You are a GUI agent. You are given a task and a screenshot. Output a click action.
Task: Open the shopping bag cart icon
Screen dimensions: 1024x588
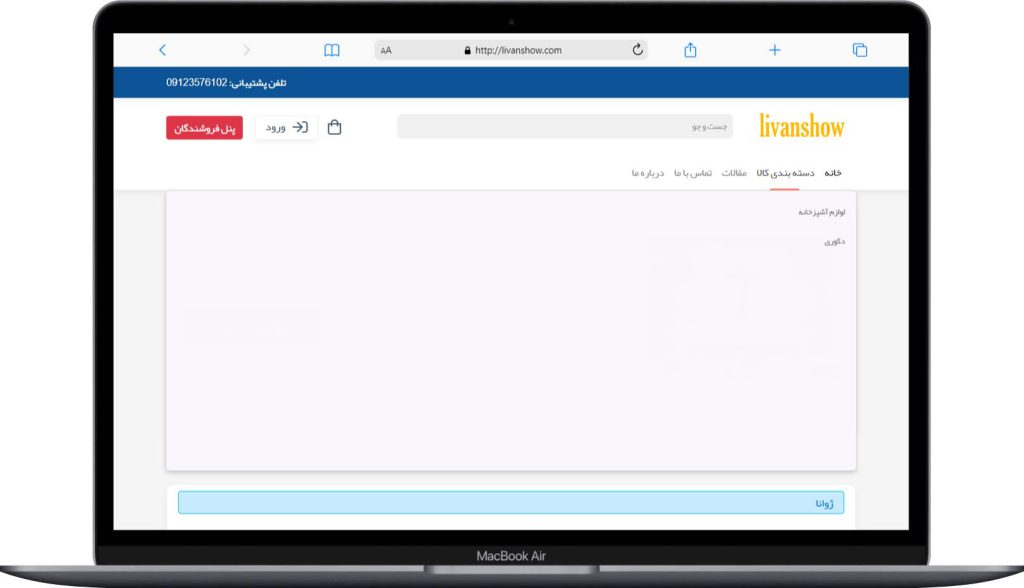tap(335, 127)
